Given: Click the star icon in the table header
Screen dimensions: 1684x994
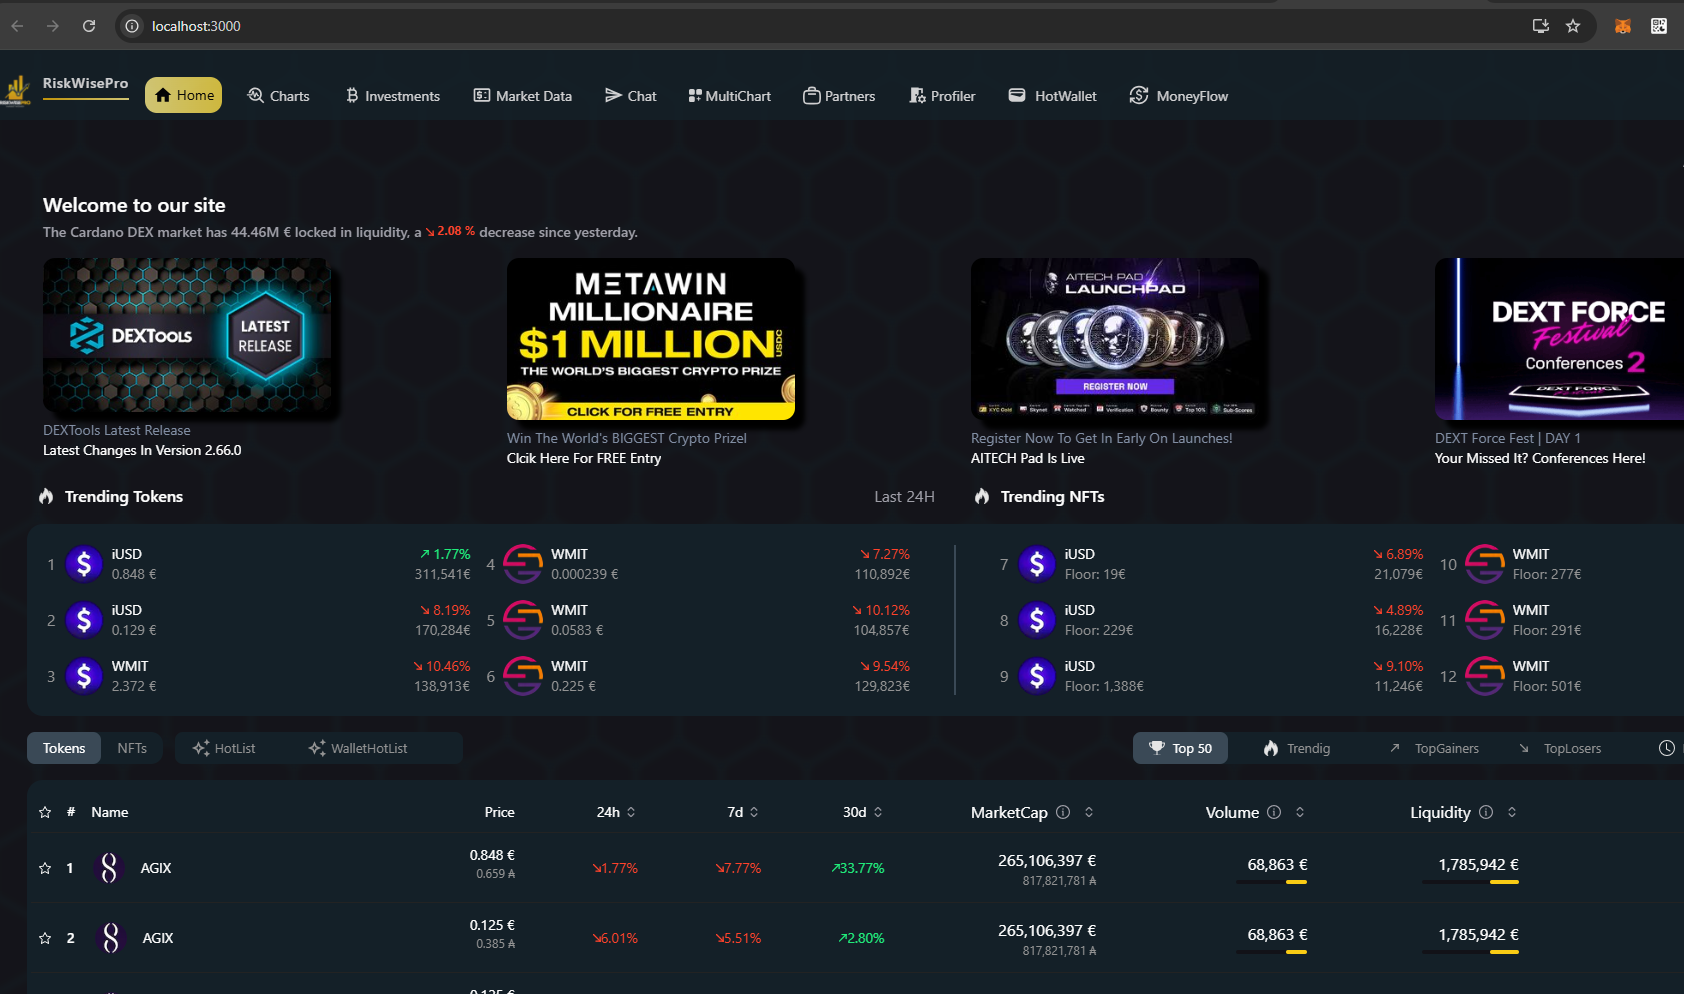Looking at the screenshot, I should (x=45, y=812).
